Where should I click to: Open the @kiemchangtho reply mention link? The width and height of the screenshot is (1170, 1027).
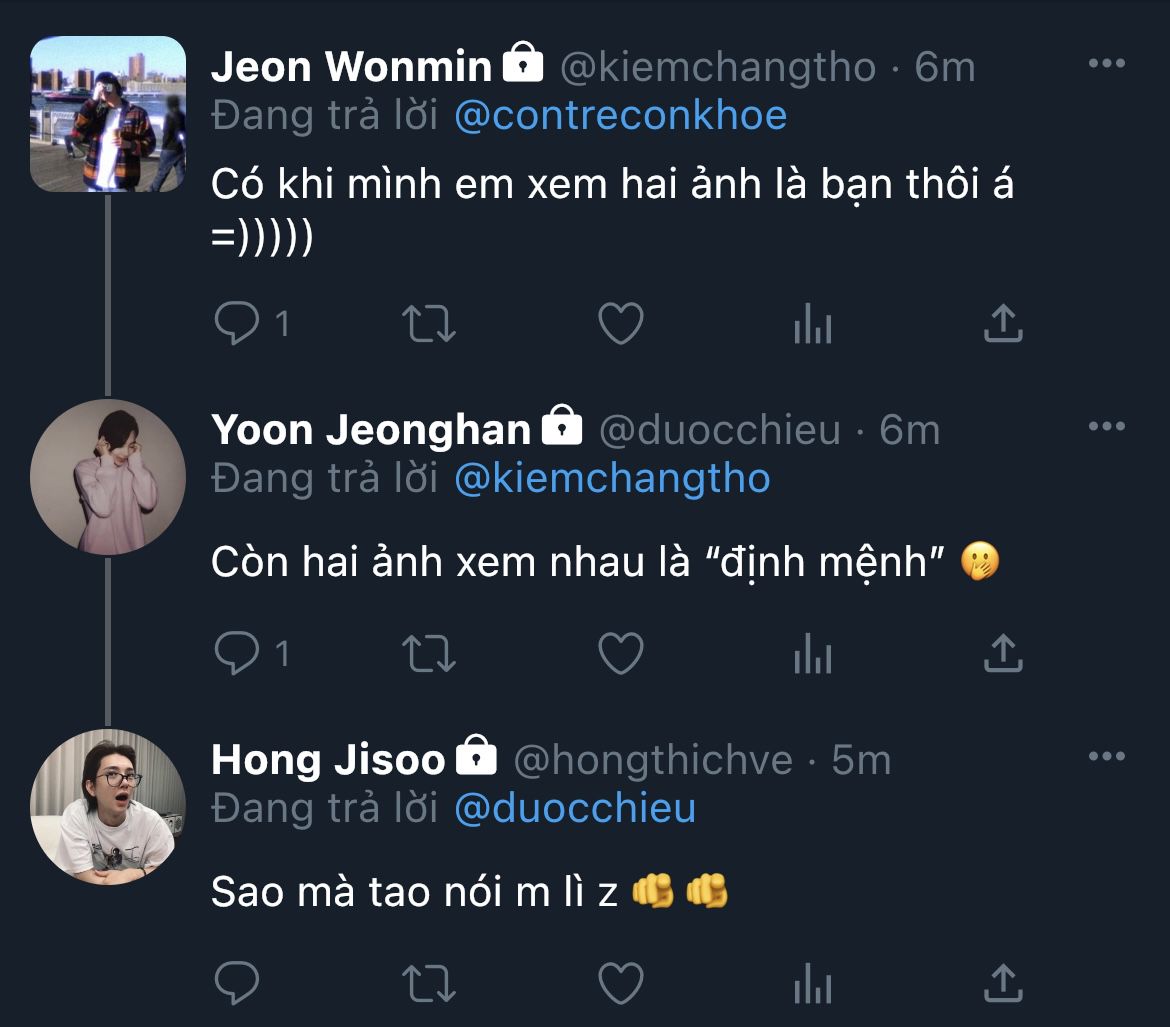pyautogui.click(x=612, y=479)
